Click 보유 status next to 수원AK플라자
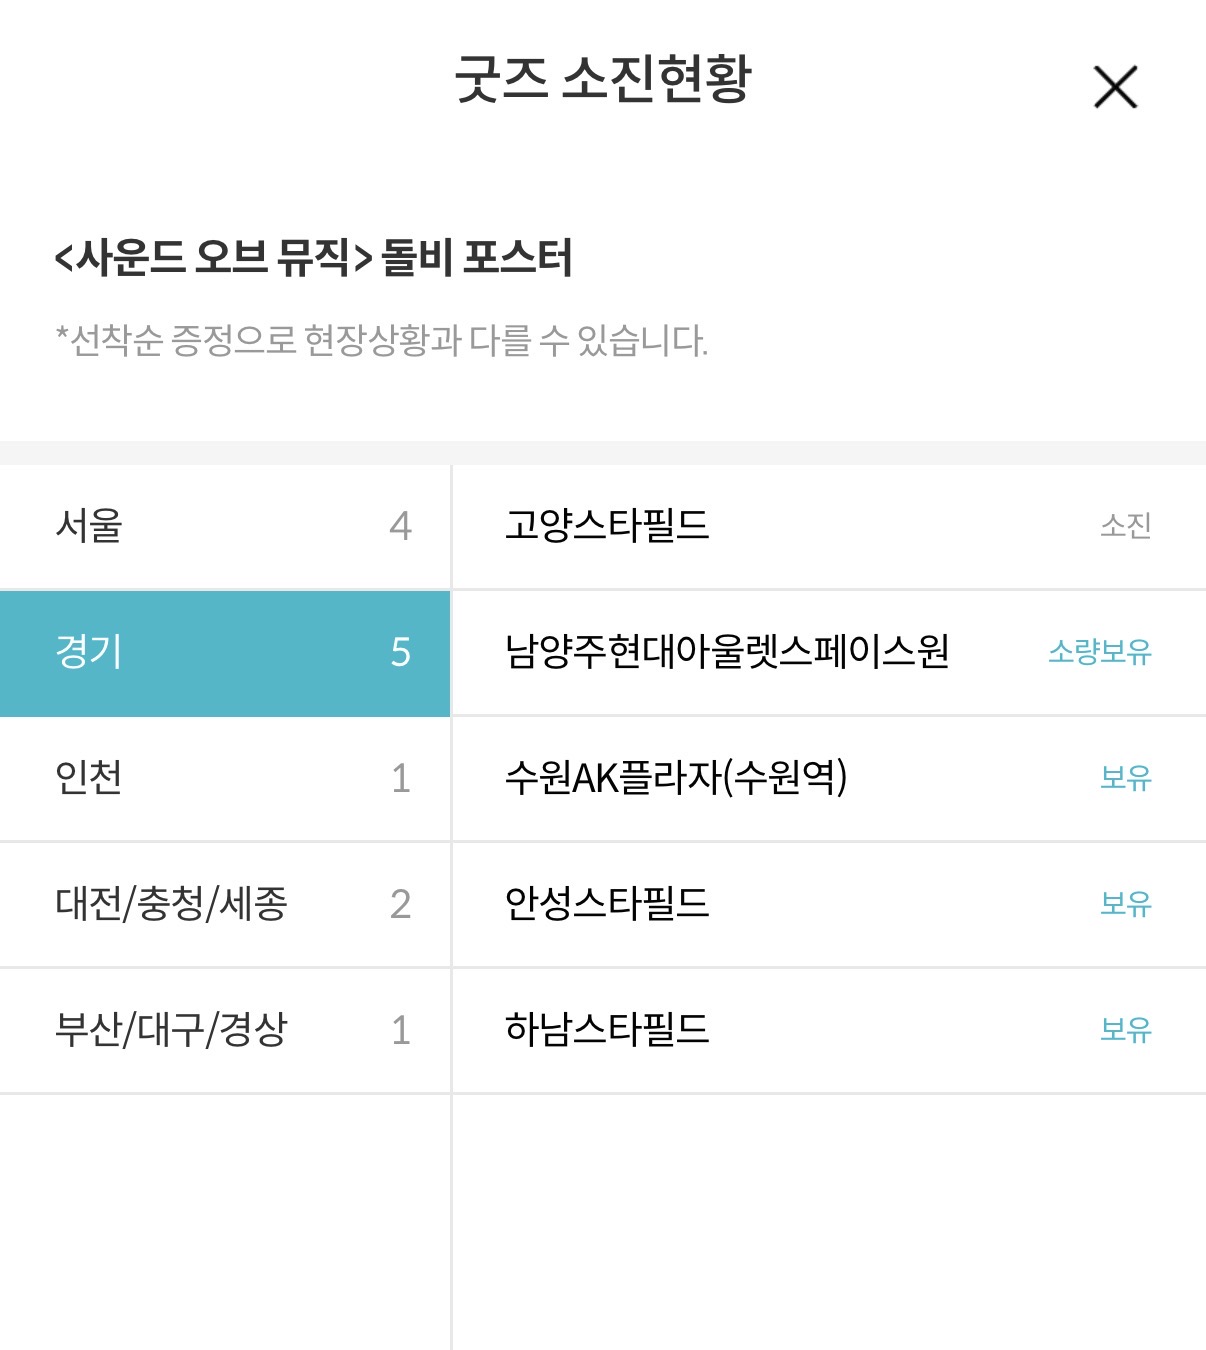Viewport: 1206px width, 1350px height. (1126, 778)
